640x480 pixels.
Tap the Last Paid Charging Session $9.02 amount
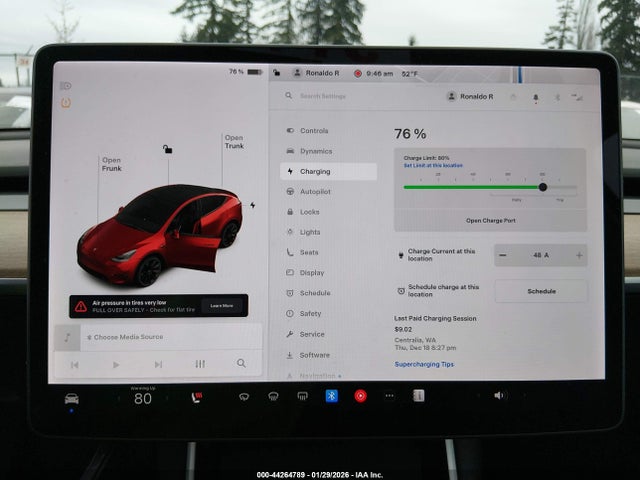[403, 329]
